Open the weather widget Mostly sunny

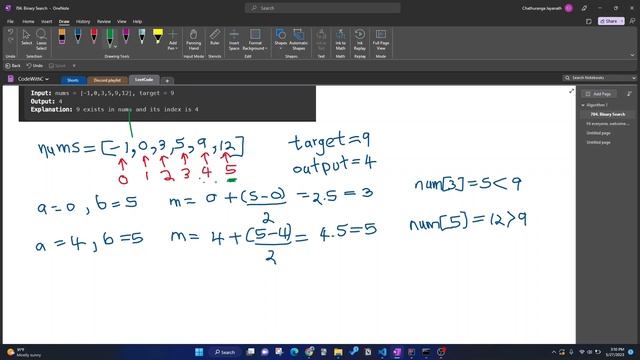24,352
